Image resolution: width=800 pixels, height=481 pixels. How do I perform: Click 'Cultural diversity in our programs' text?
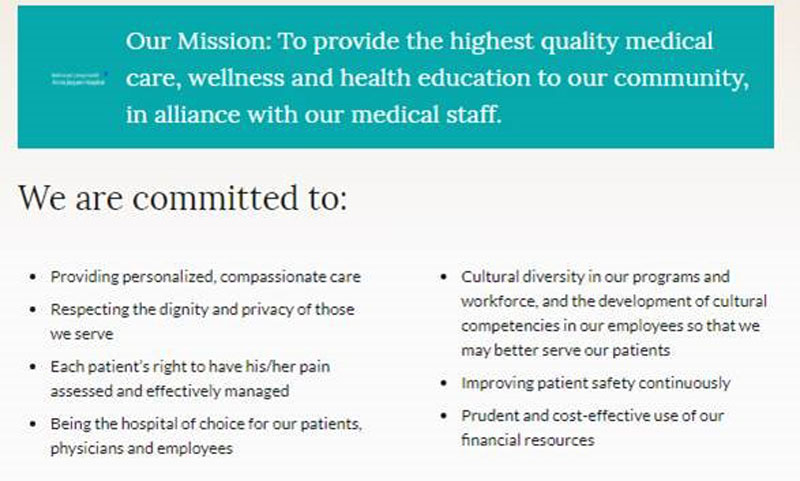(595, 277)
